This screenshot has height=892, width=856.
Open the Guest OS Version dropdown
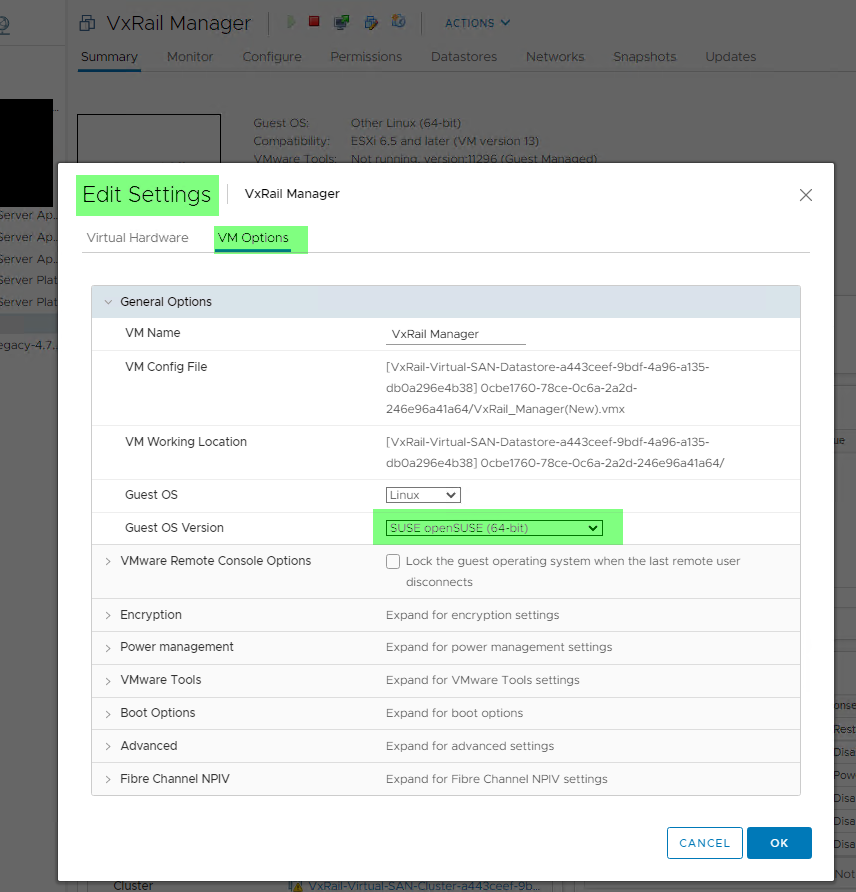coord(494,528)
